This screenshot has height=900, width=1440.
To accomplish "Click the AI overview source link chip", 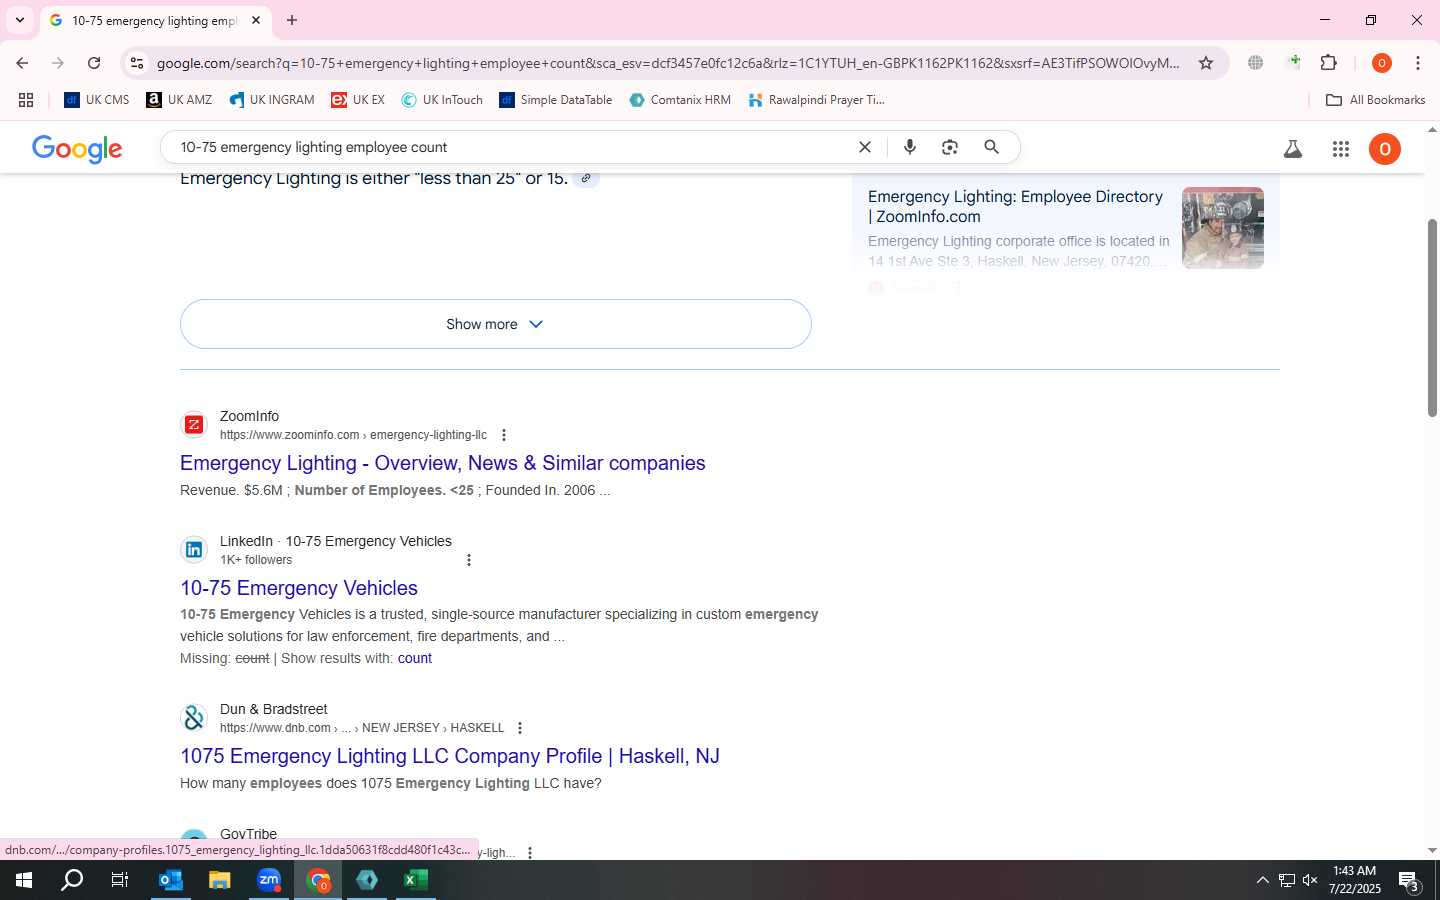I will tap(586, 179).
